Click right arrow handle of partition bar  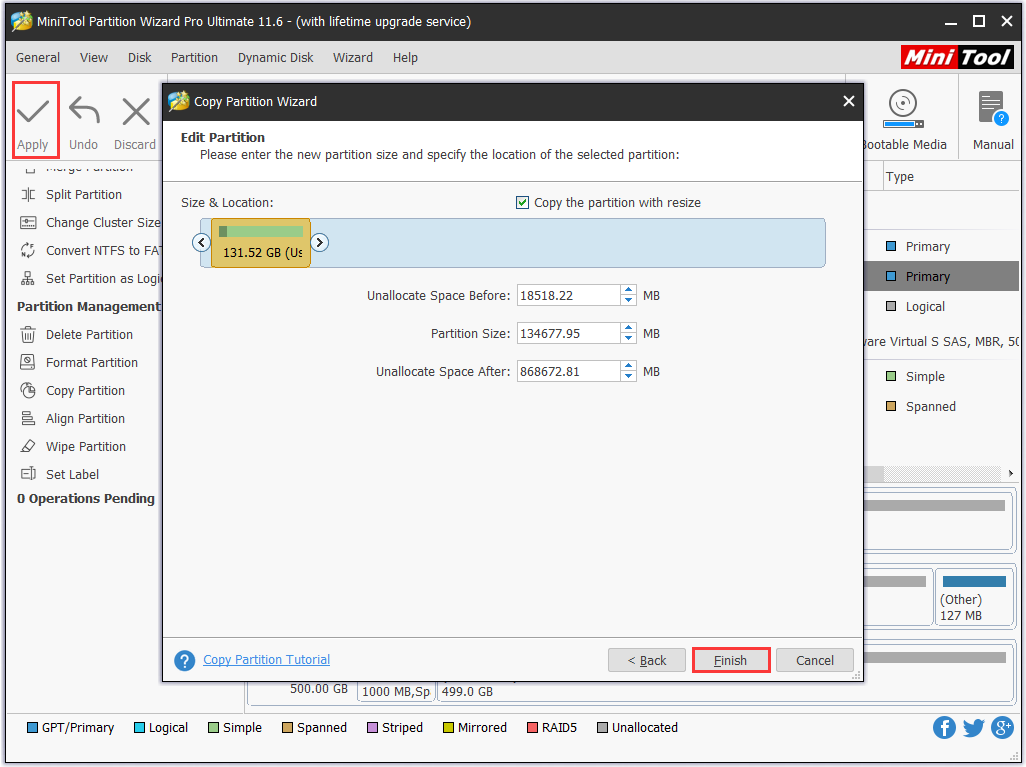[x=319, y=243]
